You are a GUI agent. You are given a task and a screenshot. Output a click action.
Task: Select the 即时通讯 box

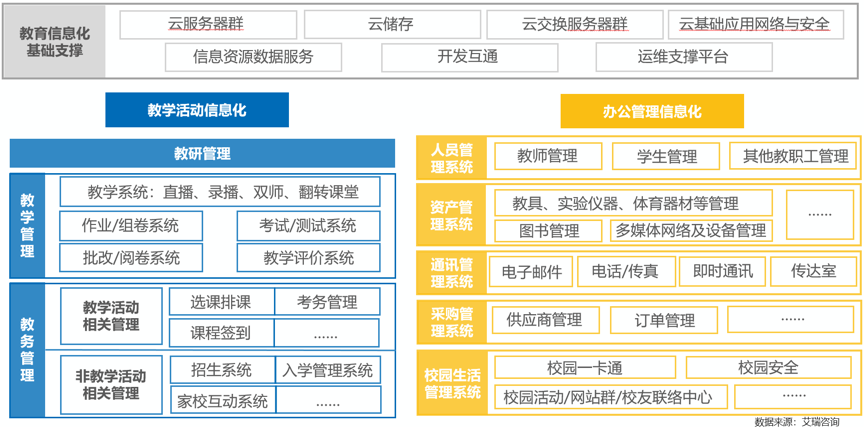pos(722,272)
